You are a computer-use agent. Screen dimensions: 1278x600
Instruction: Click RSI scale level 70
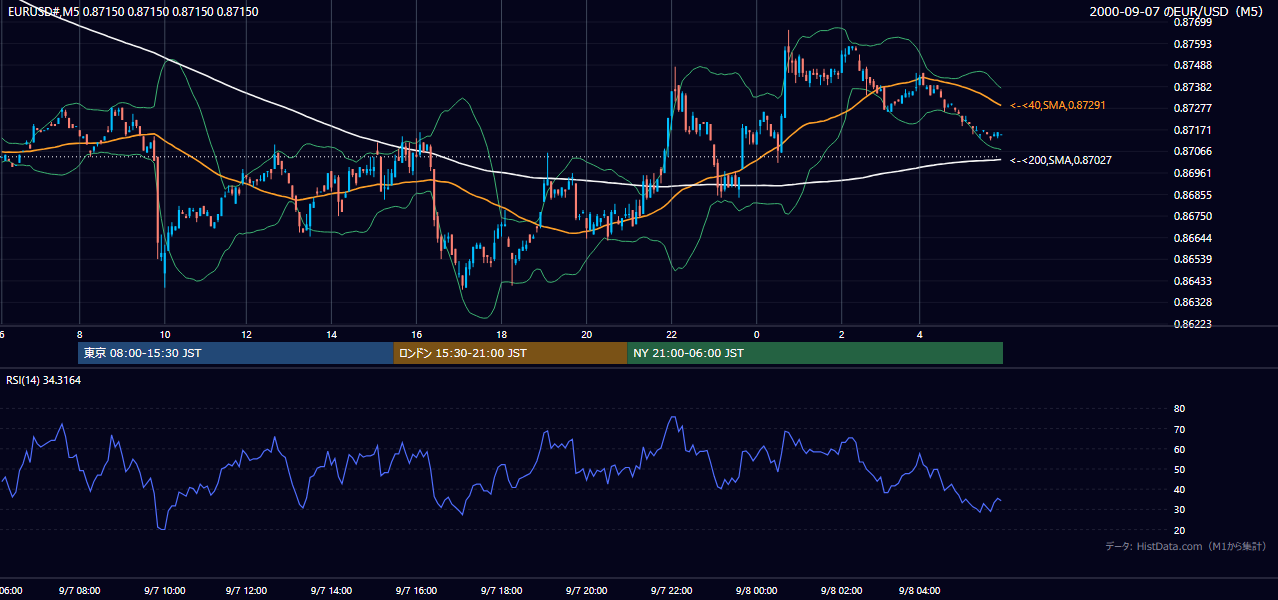click(1179, 429)
